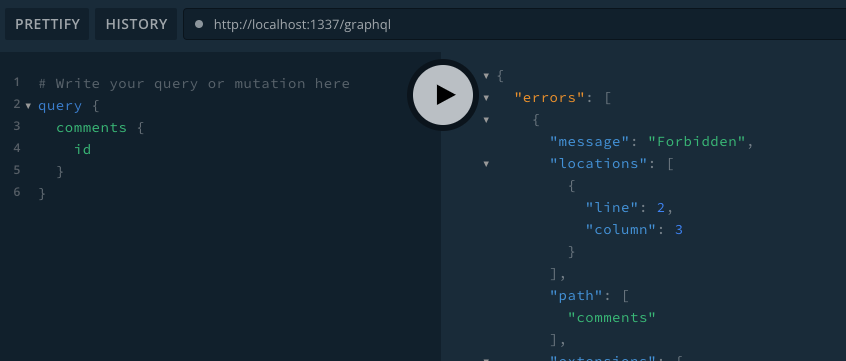Edit the localhost:1337/graphql endpoint URL field

(x=514, y=24)
